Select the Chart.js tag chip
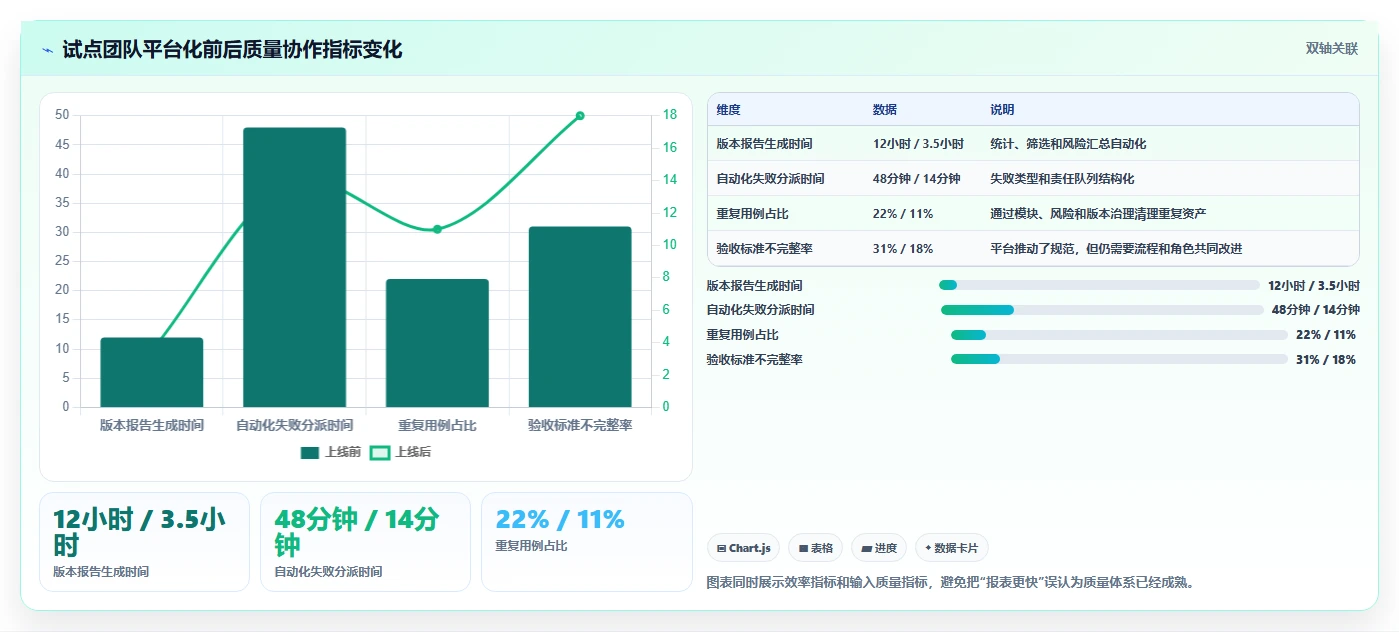This screenshot has width=1399, height=632. coord(743,548)
